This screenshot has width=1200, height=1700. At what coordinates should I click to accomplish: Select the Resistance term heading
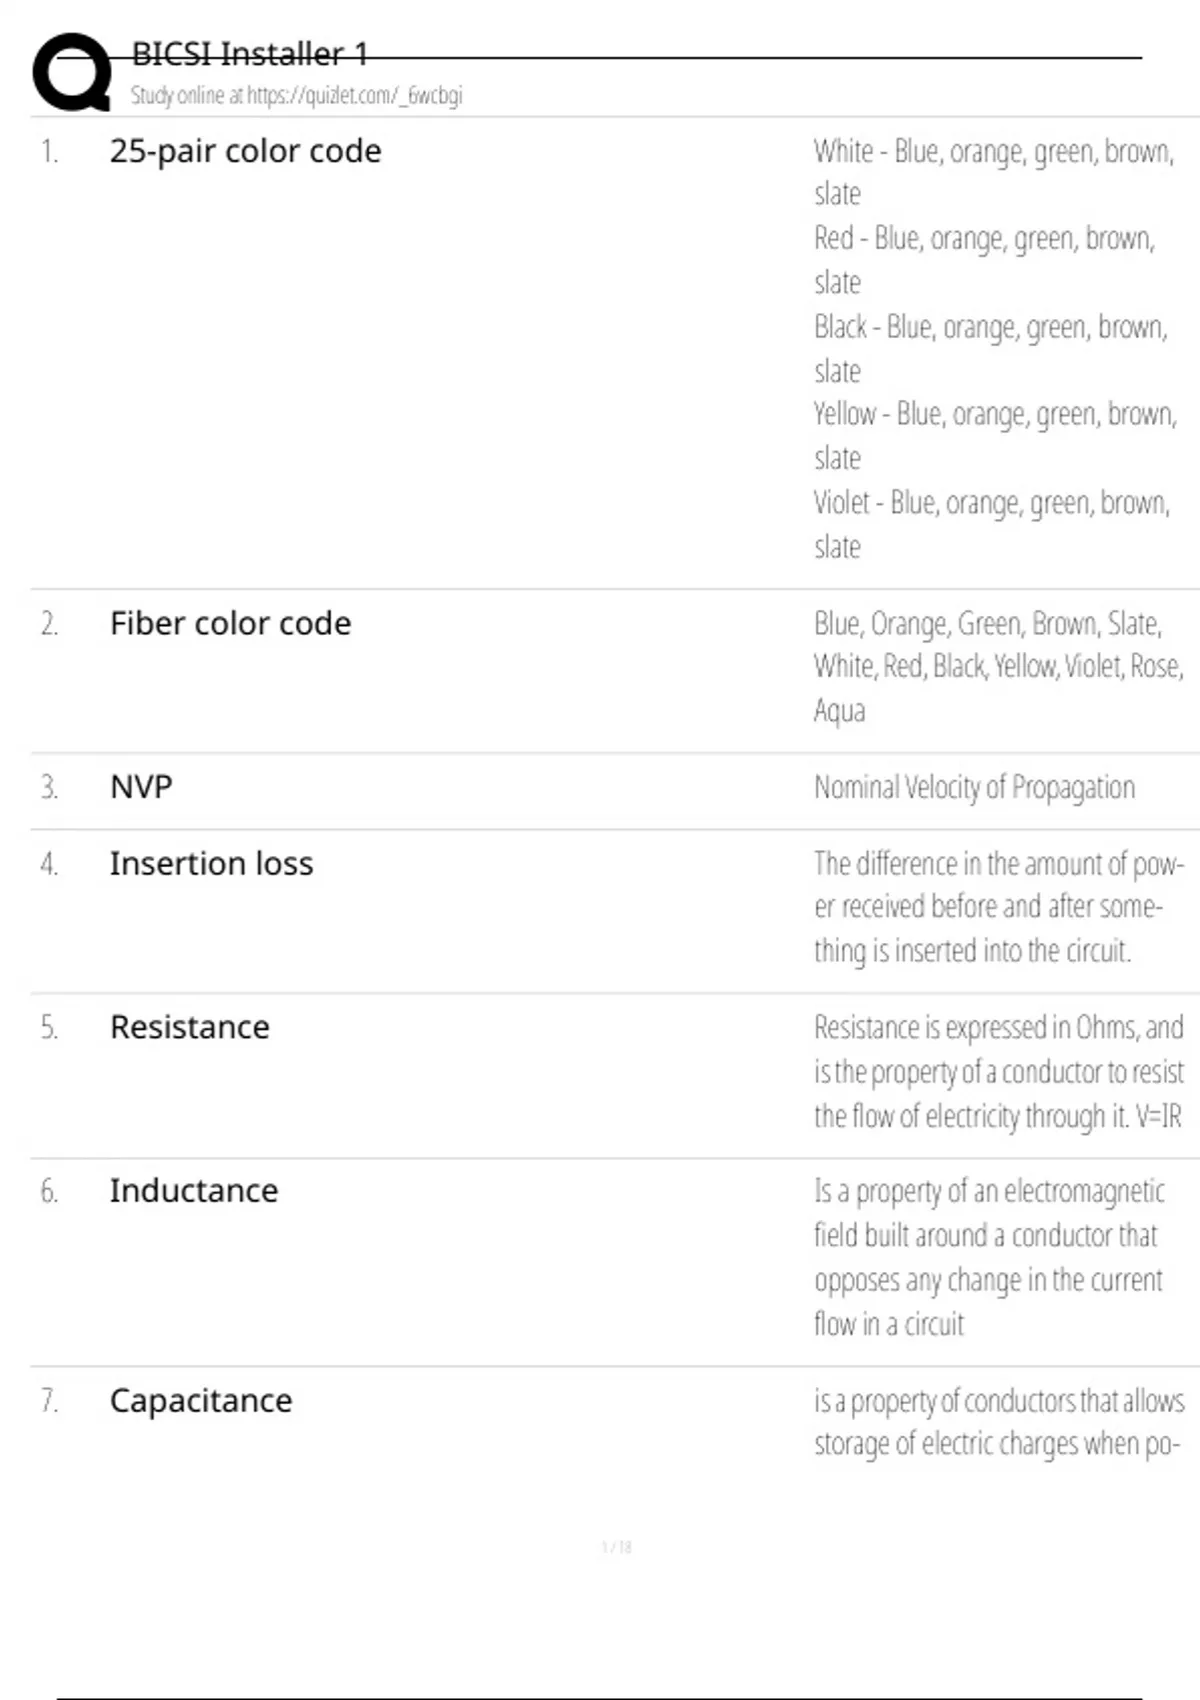[189, 1027]
